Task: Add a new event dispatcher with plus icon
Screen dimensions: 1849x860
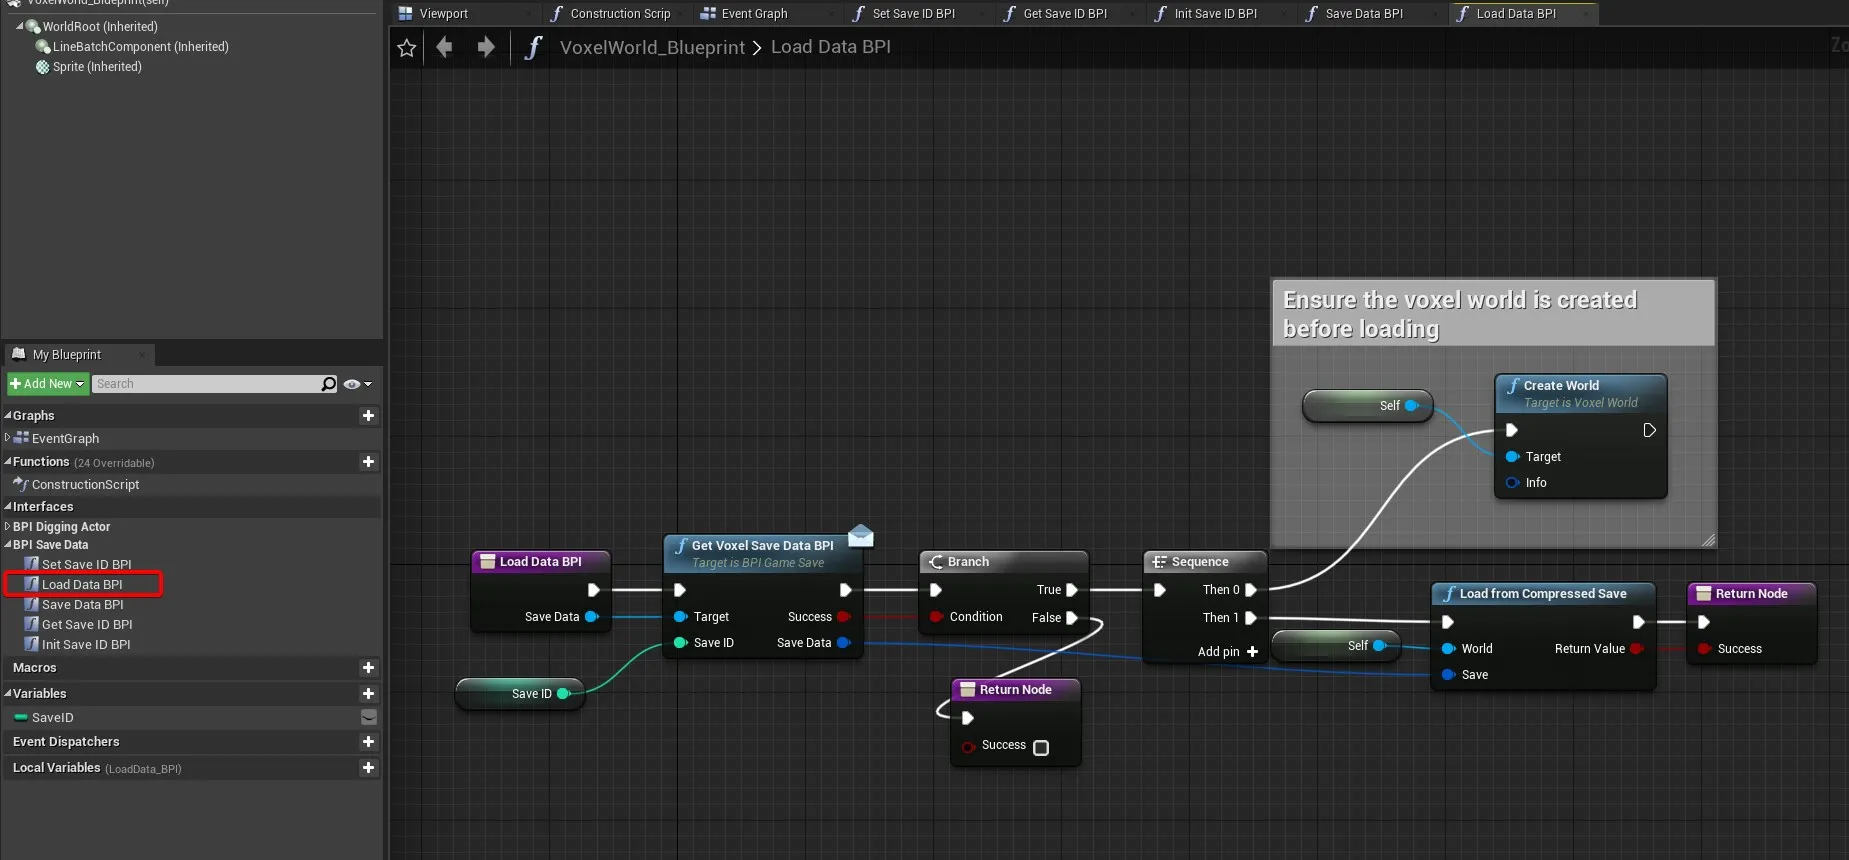Action: coord(368,742)
